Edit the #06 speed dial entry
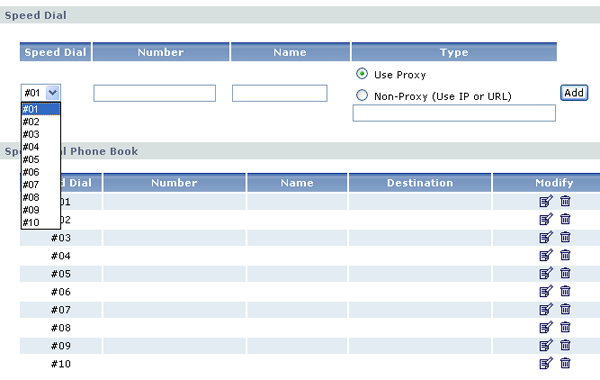600x380 pixels. point(546,291)
